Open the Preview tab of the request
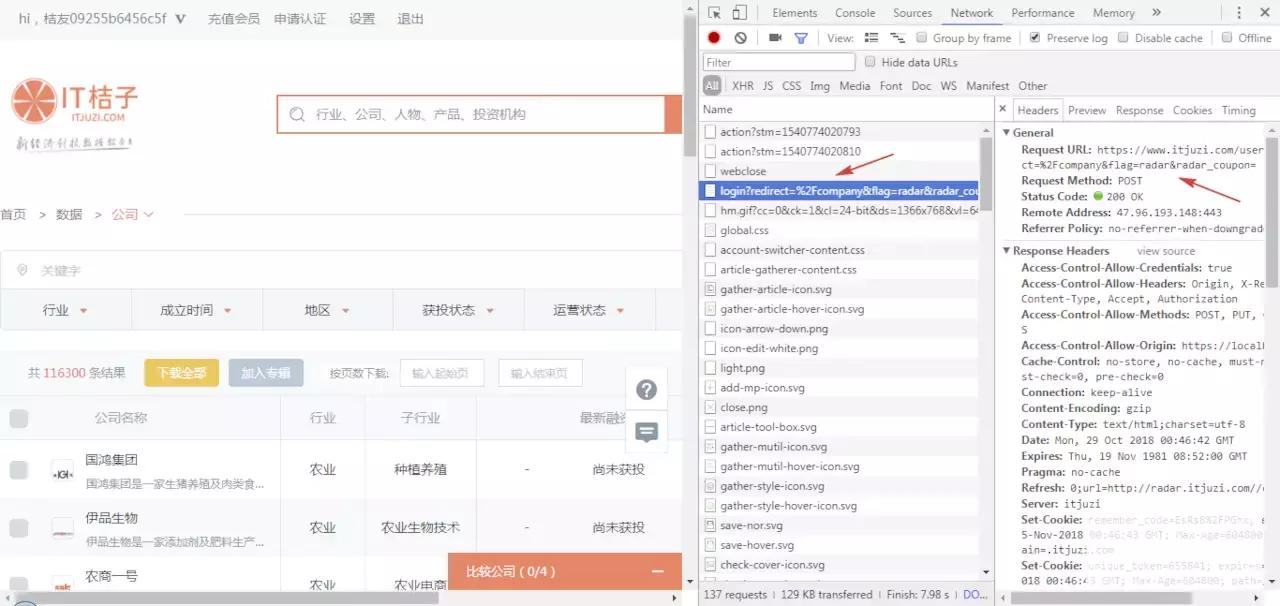1280x606 pixels. (x=1086, y=110)
